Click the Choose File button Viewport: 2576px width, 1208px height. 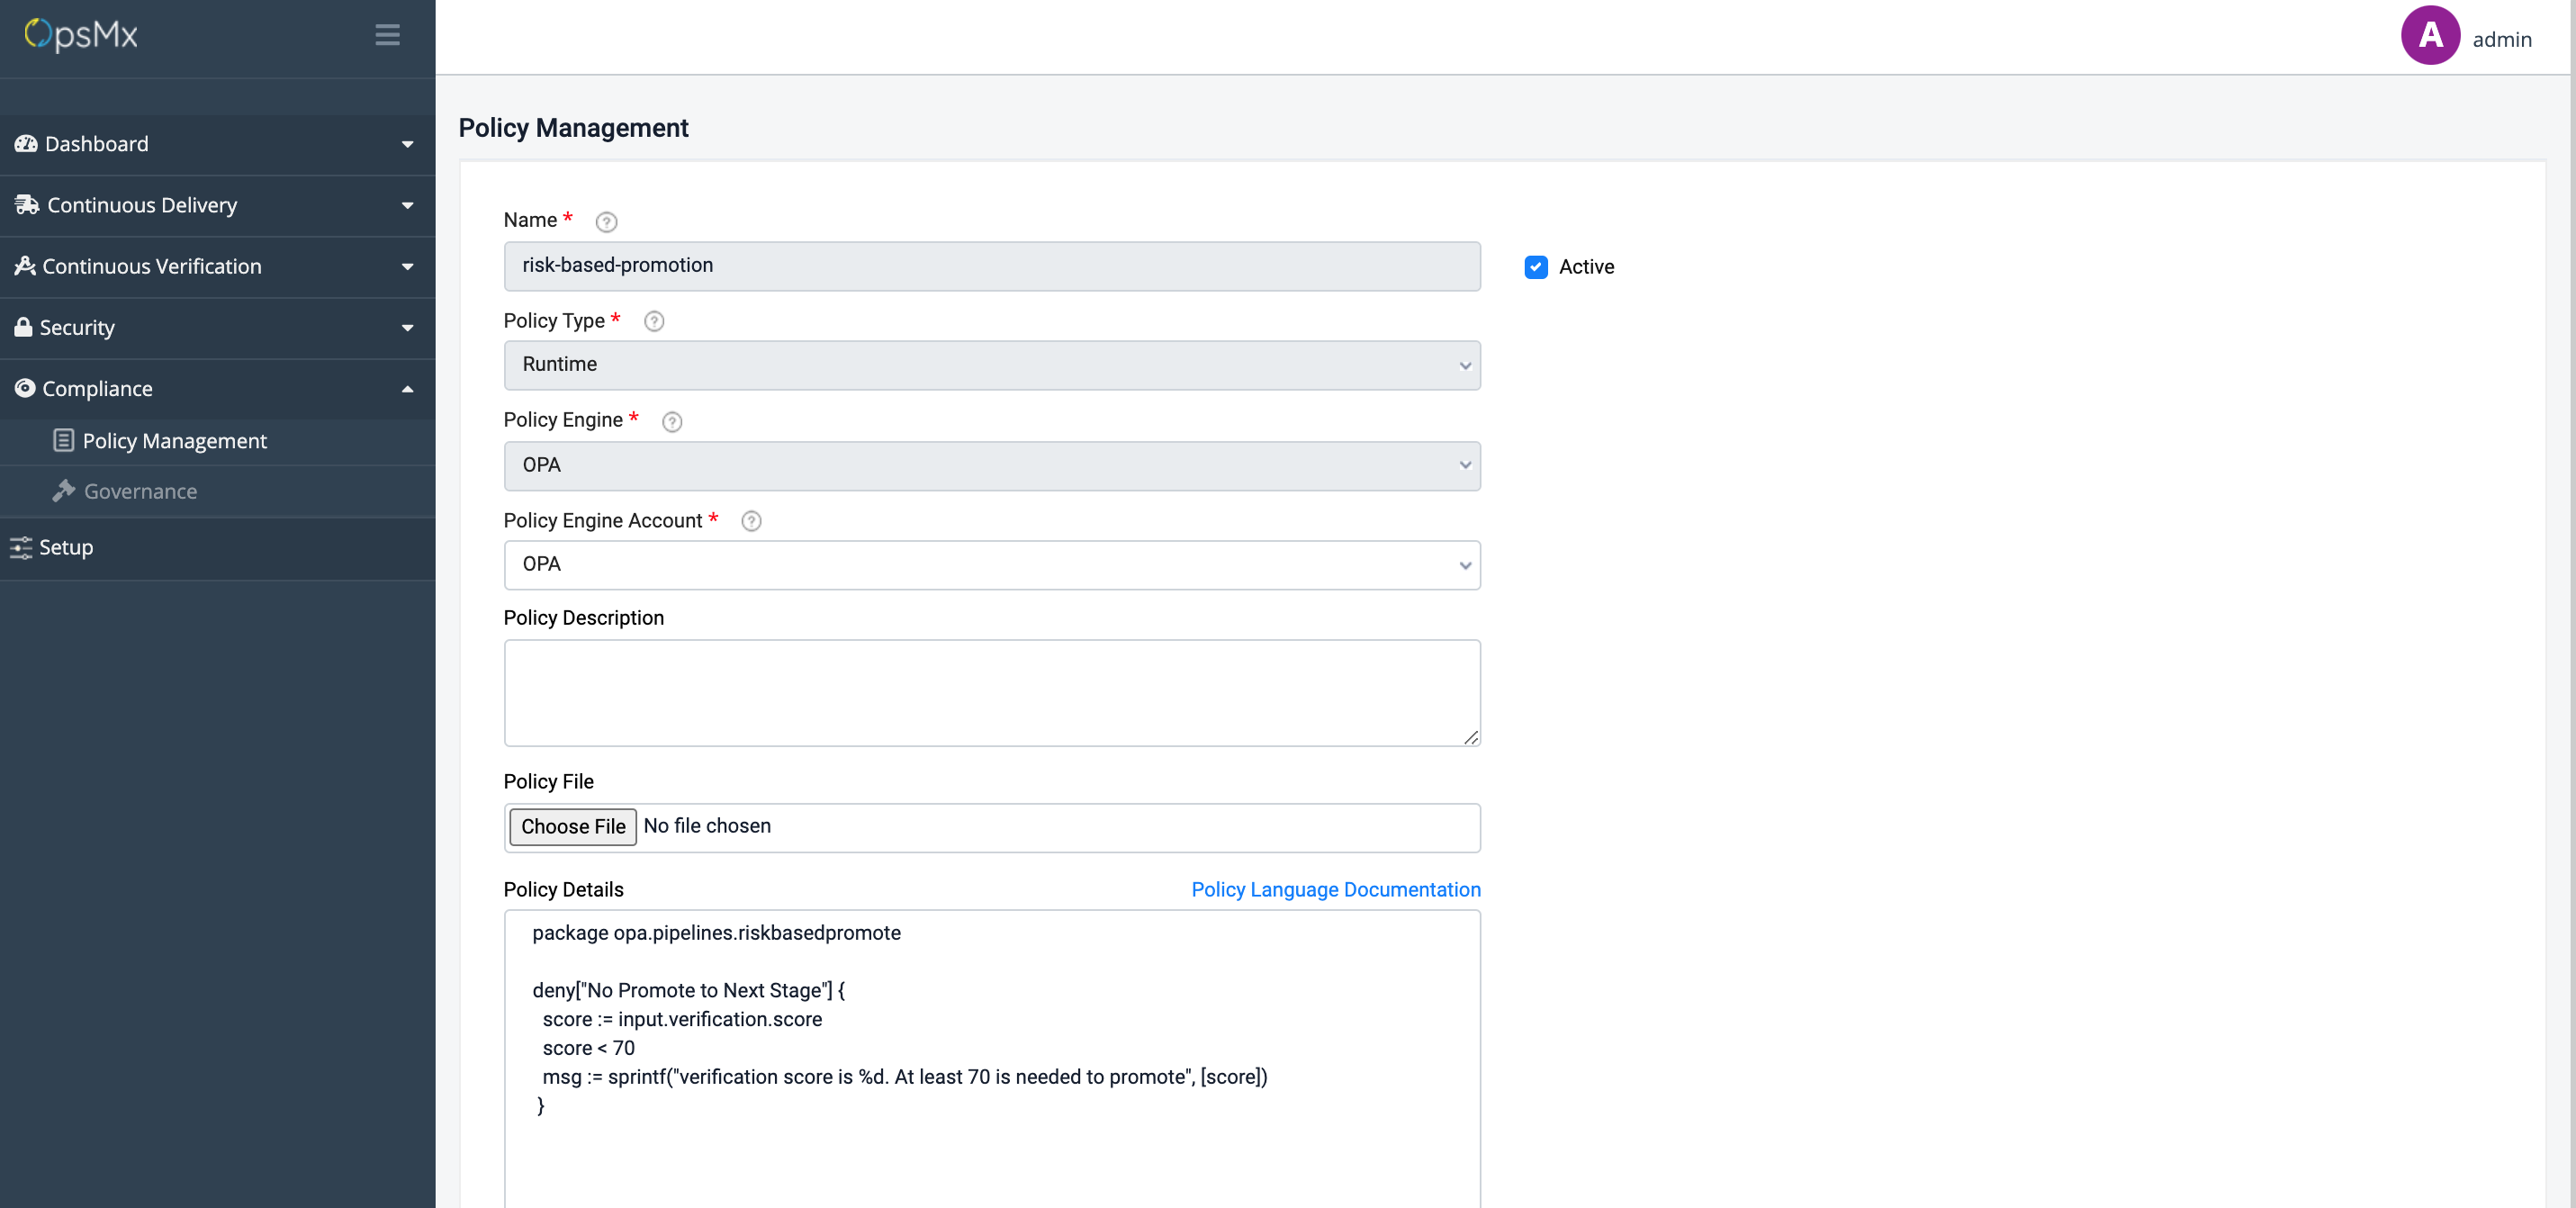[x=573, y=827]
